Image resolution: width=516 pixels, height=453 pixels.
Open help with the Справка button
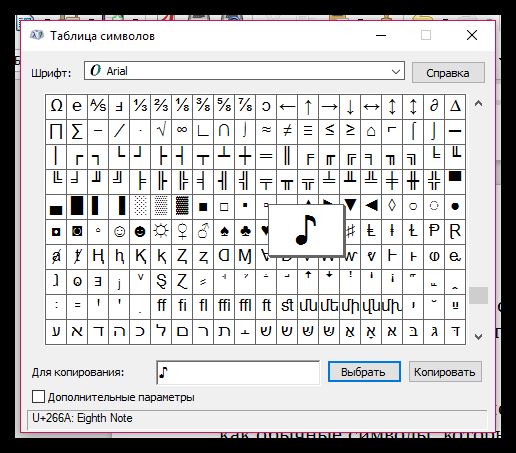[x=448, y=73]
